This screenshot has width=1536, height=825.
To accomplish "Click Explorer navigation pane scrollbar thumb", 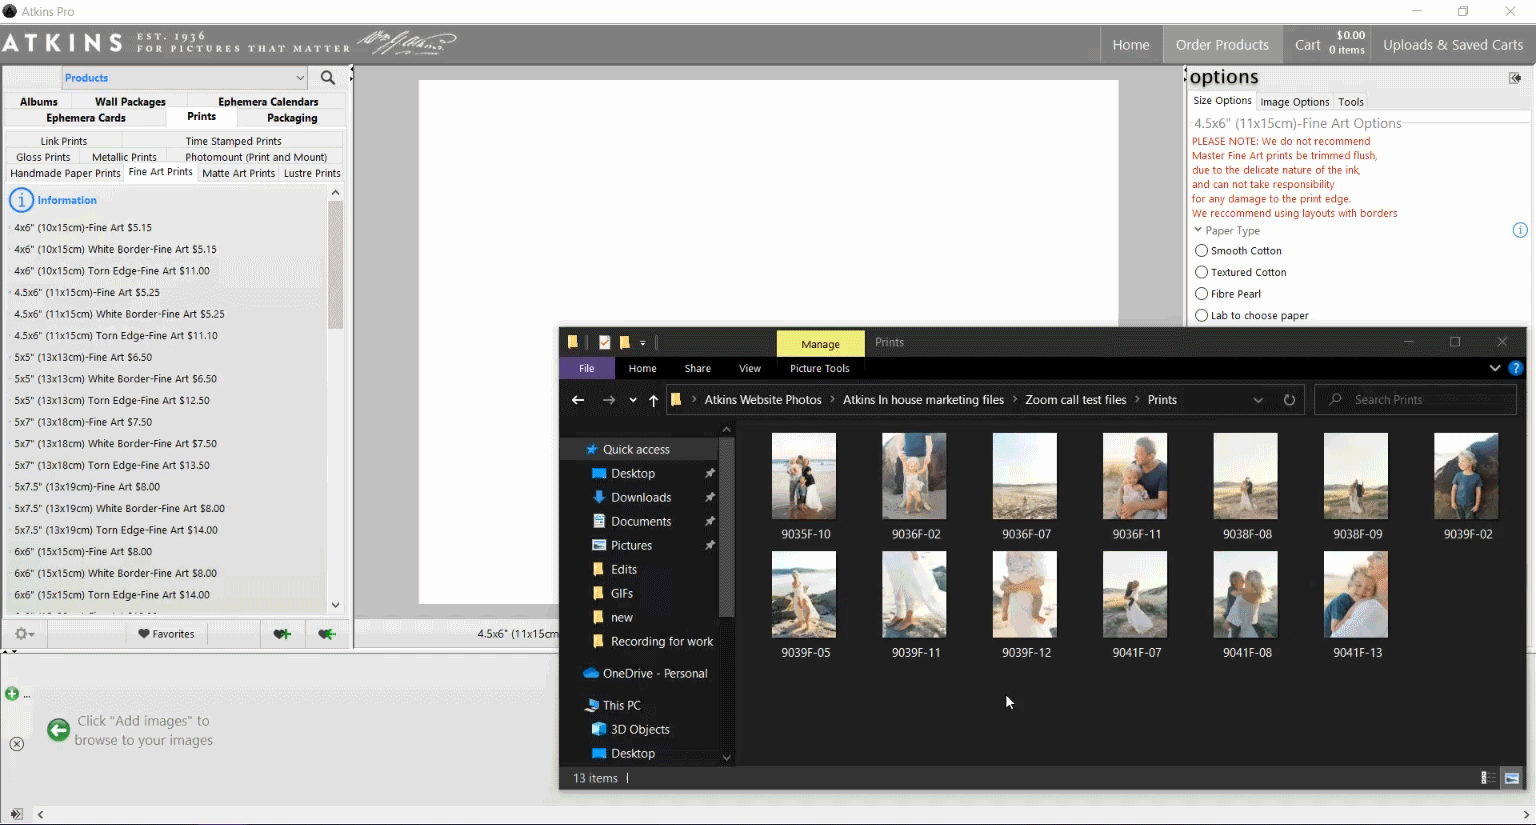I will tap(727, 527).
